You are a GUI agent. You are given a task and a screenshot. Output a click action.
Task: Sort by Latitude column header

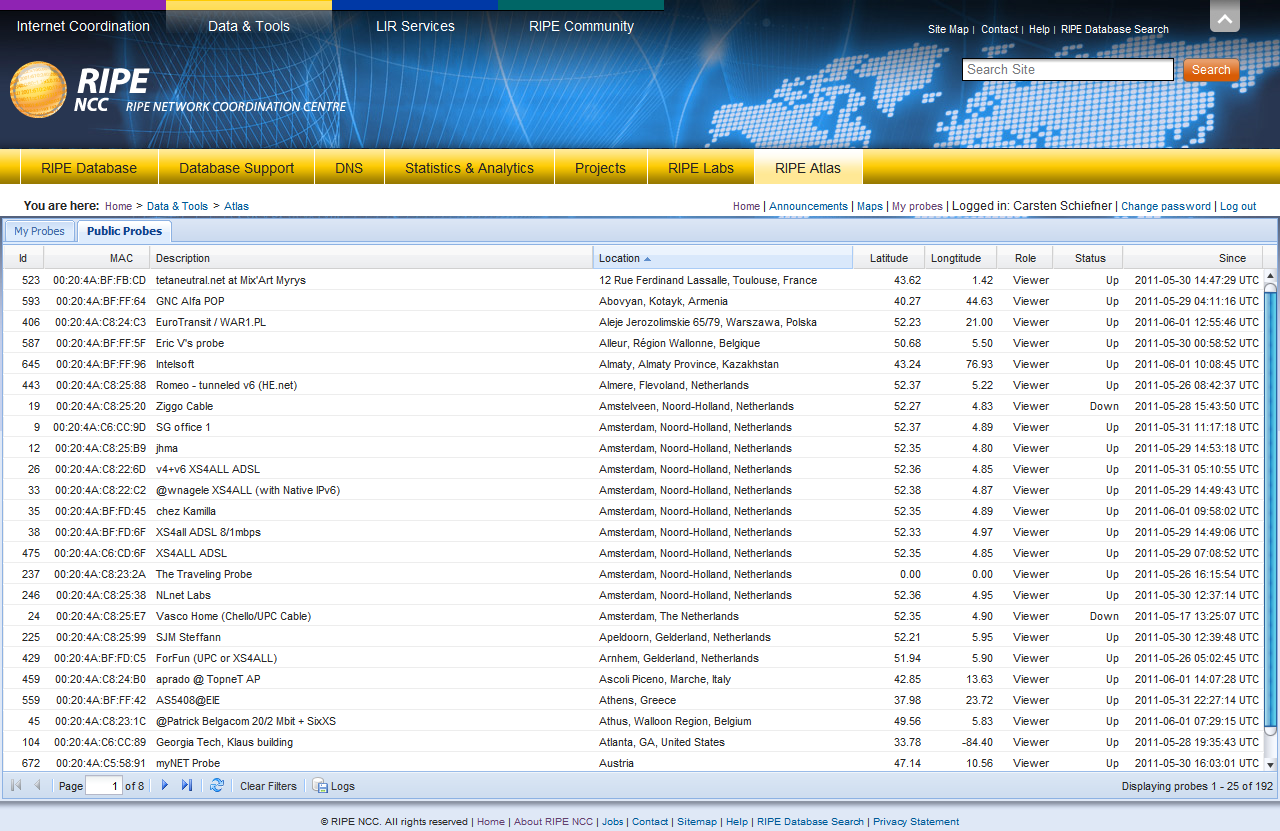[x=889, y=258]
